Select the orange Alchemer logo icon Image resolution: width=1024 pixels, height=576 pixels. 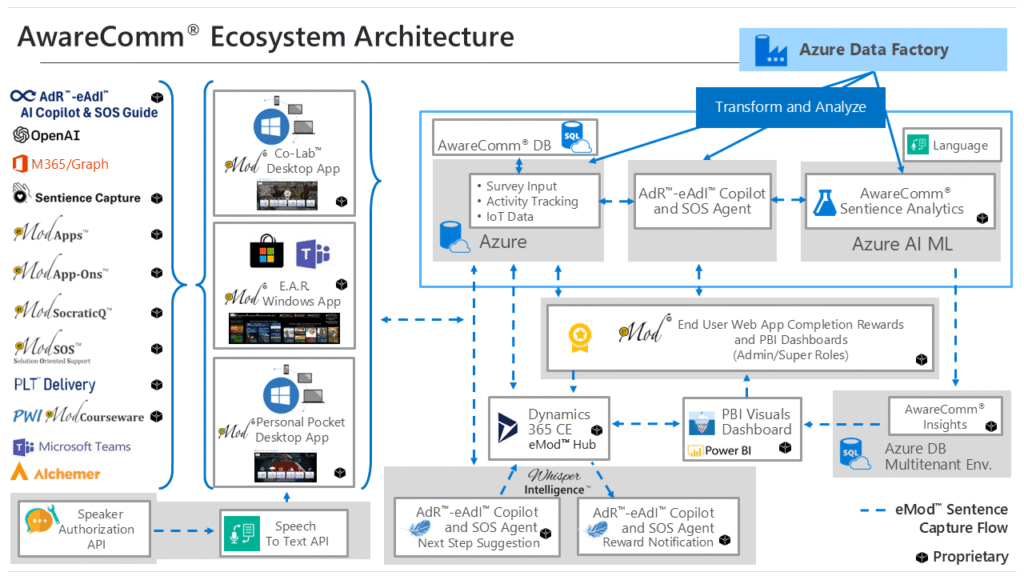coord(20,472)
